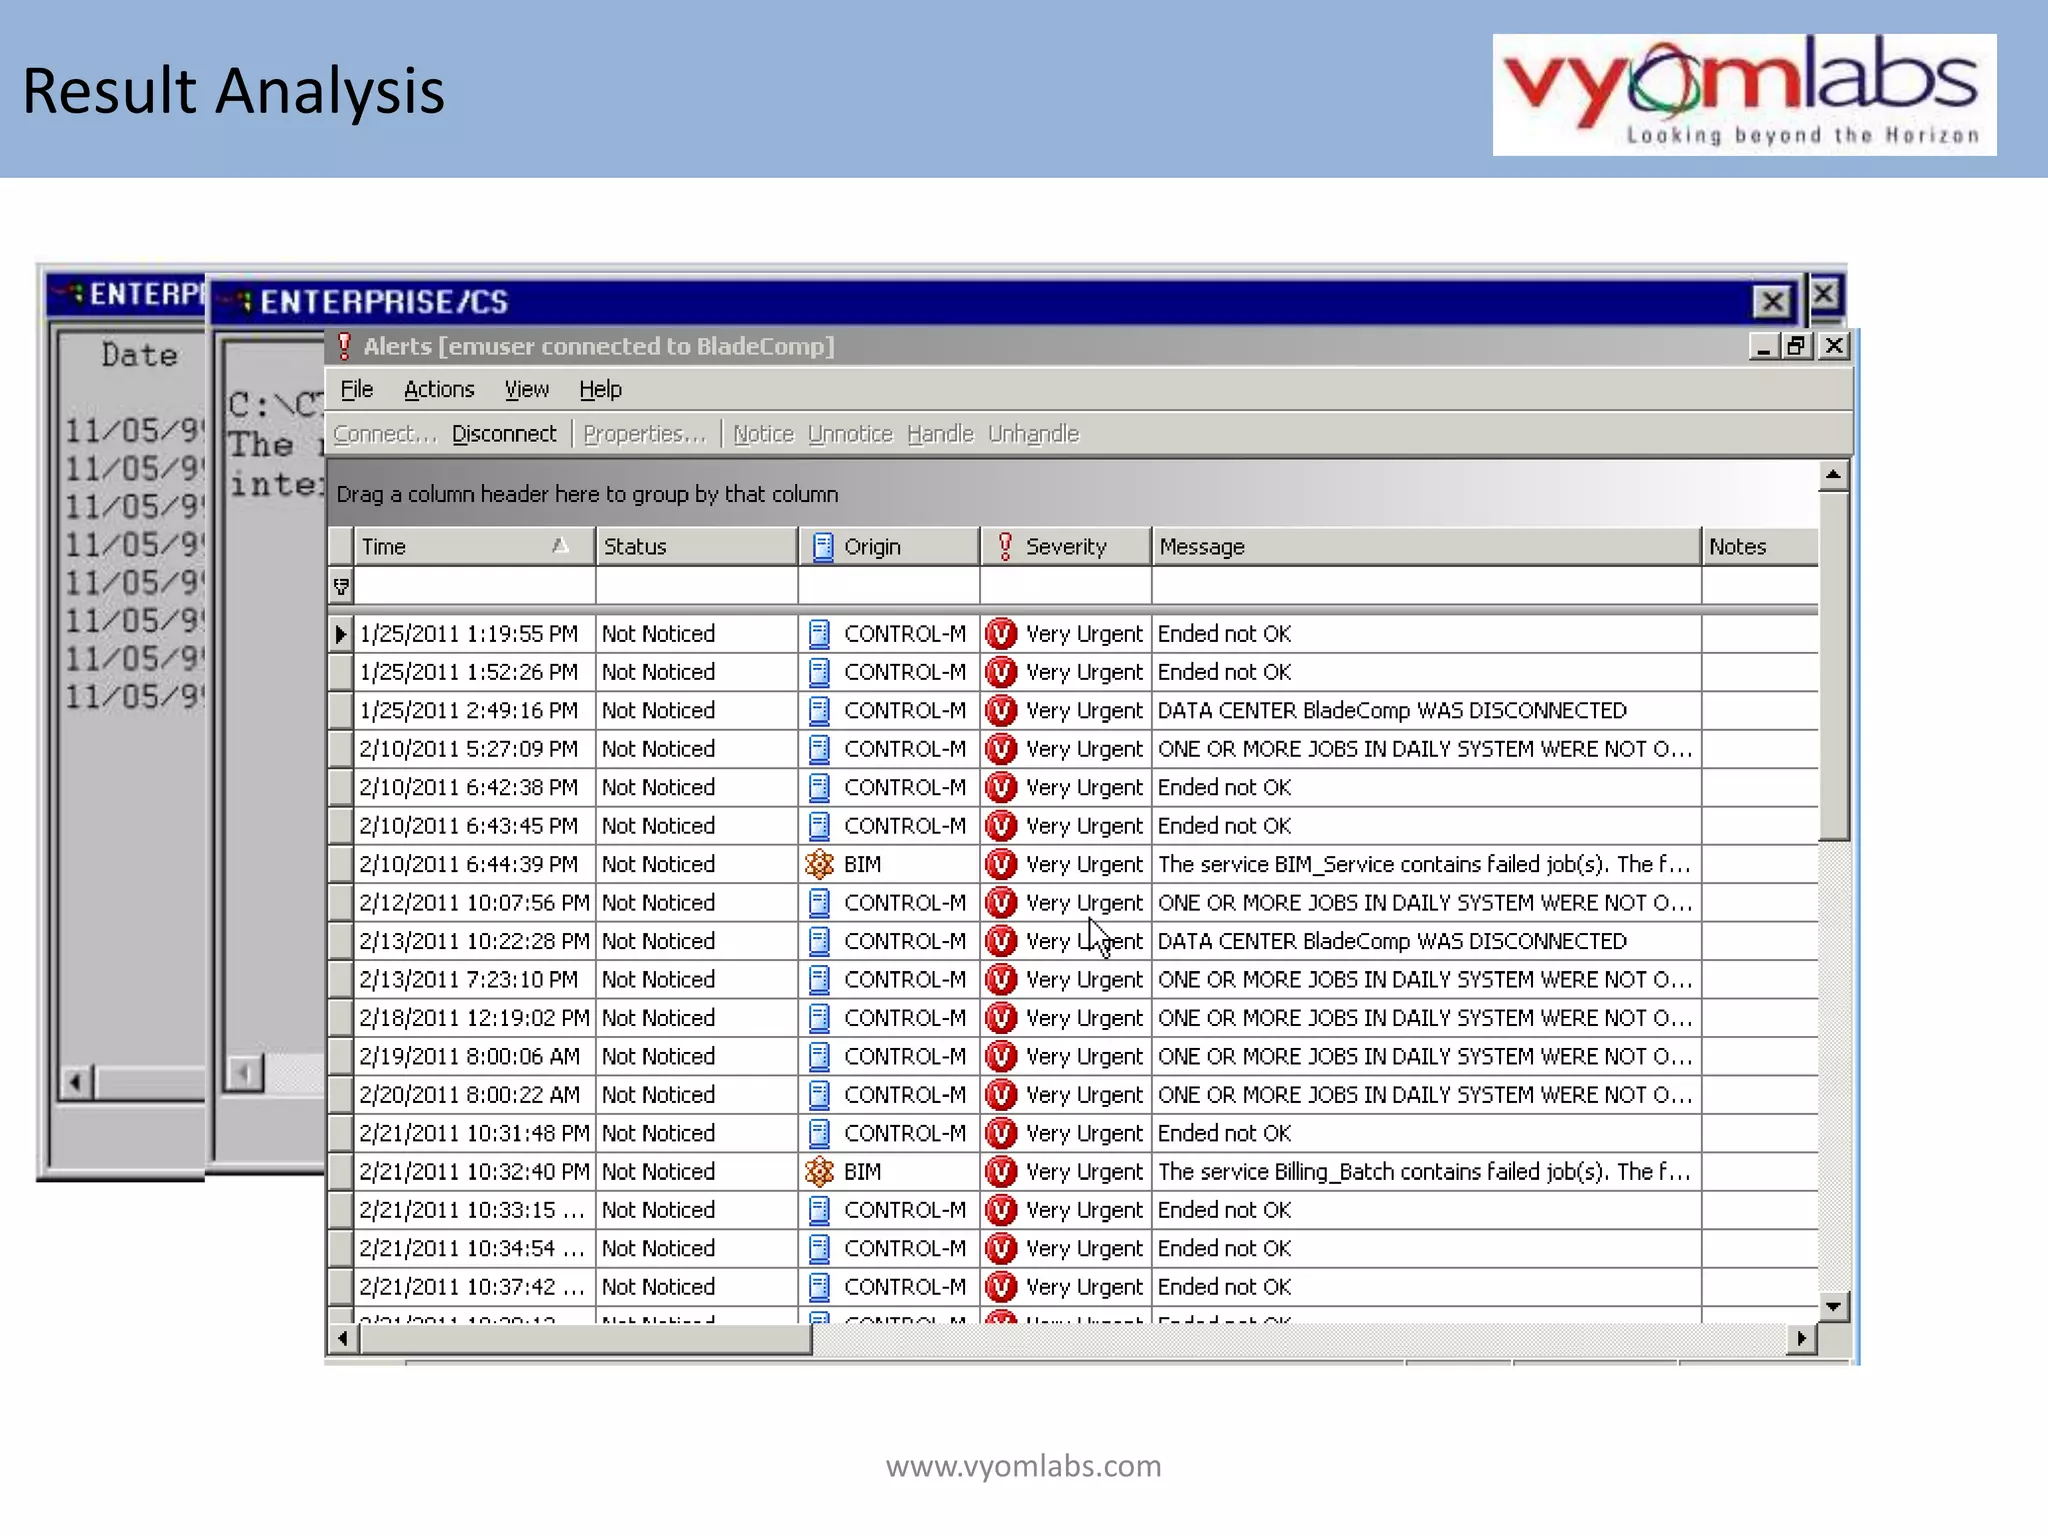Click the Notice toolbar button

coord(763,434)
